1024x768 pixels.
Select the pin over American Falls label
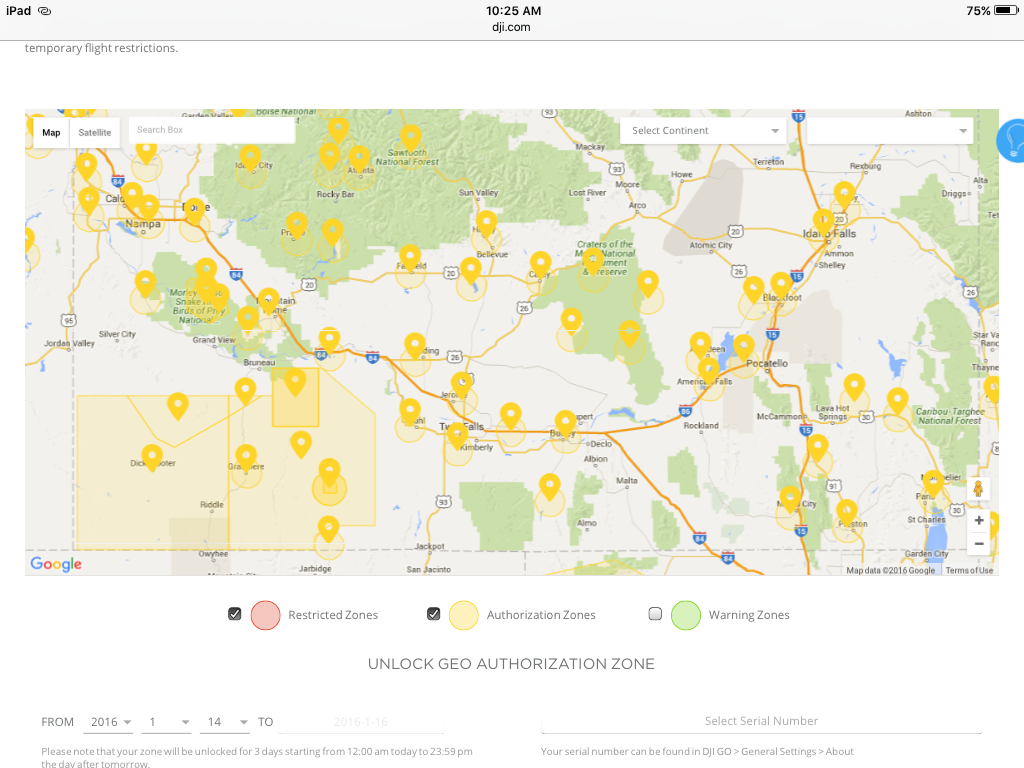tap(709, 371)
